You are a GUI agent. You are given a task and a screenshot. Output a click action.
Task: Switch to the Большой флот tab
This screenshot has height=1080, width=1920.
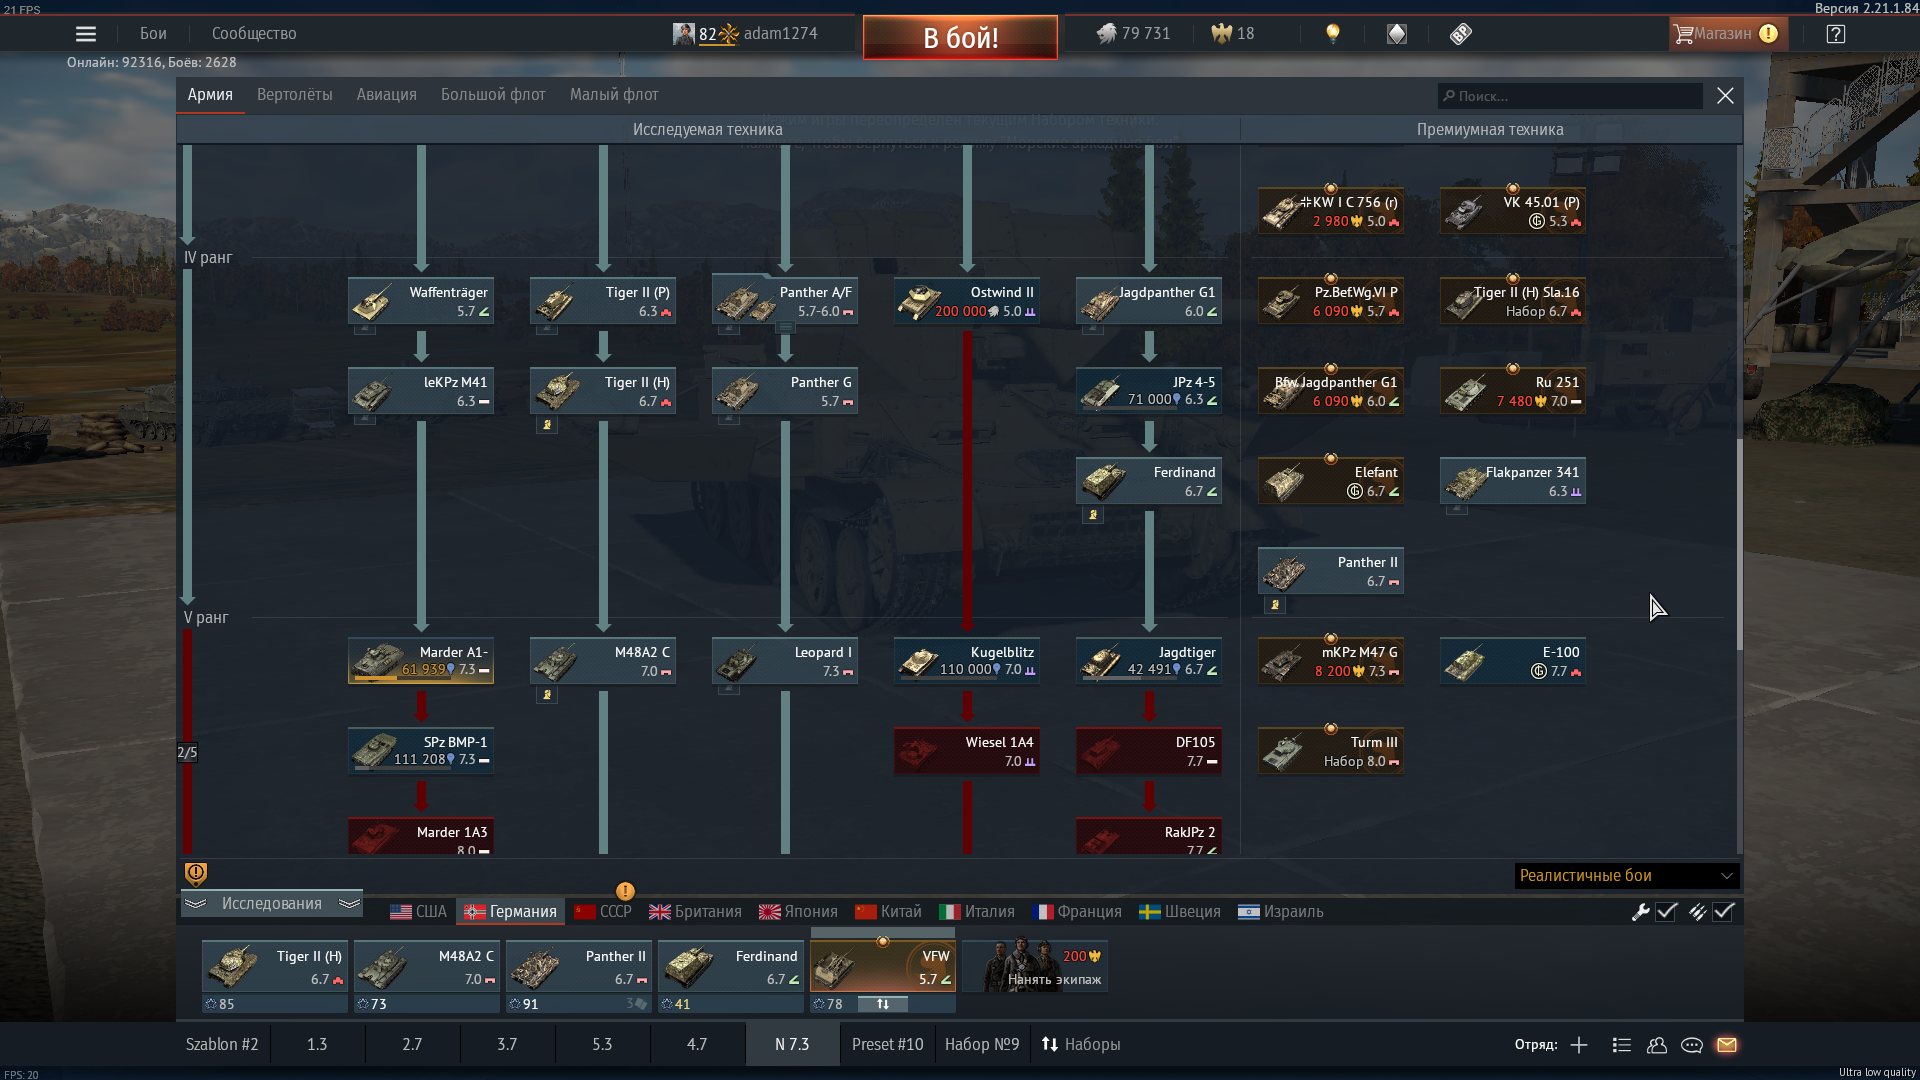pos(493,94)
